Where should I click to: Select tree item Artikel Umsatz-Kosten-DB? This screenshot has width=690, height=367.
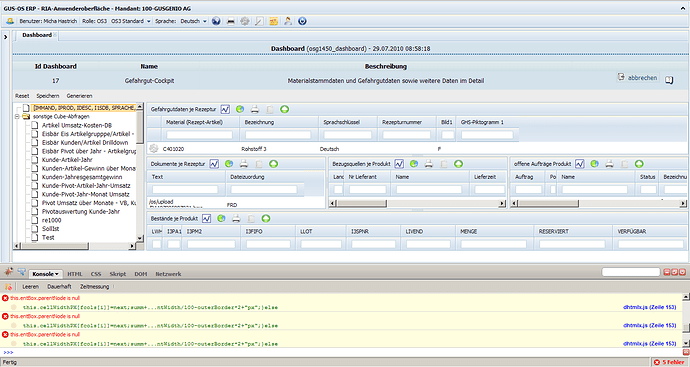click(x=77, y=125)
